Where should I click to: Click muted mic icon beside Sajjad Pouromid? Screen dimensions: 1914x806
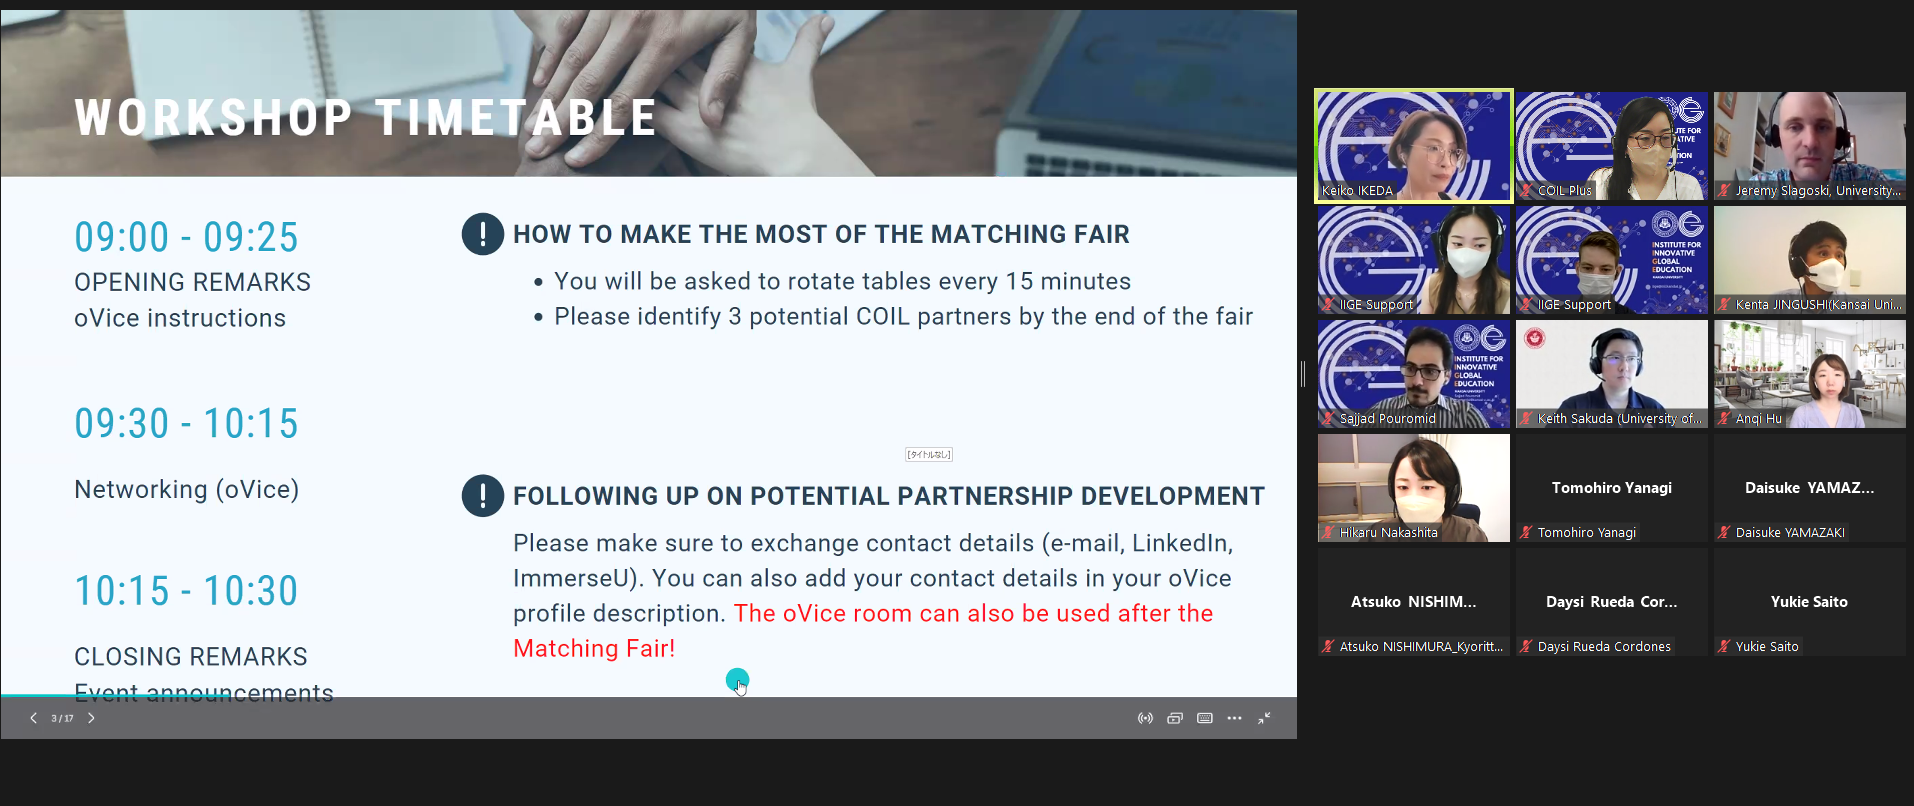(x=1328, y=418)
